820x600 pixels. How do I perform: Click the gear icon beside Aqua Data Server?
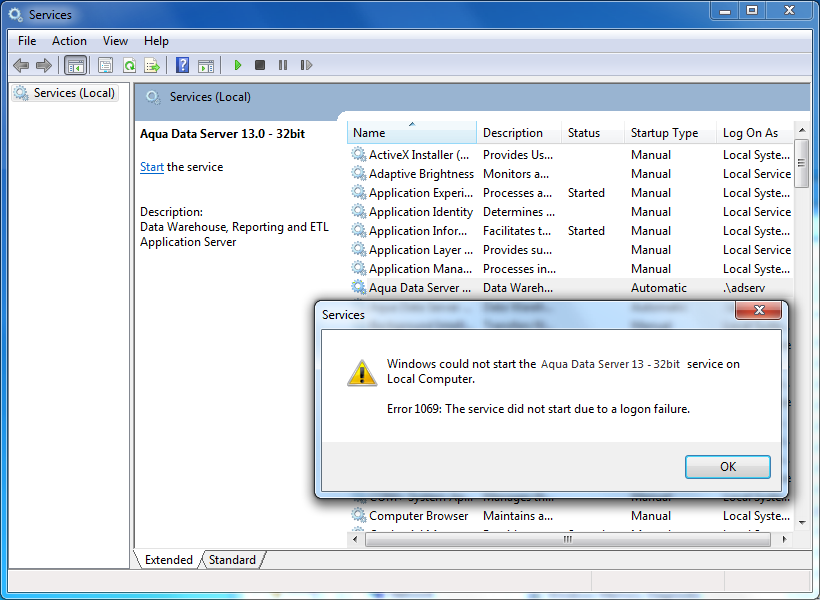tap(358, 287)
